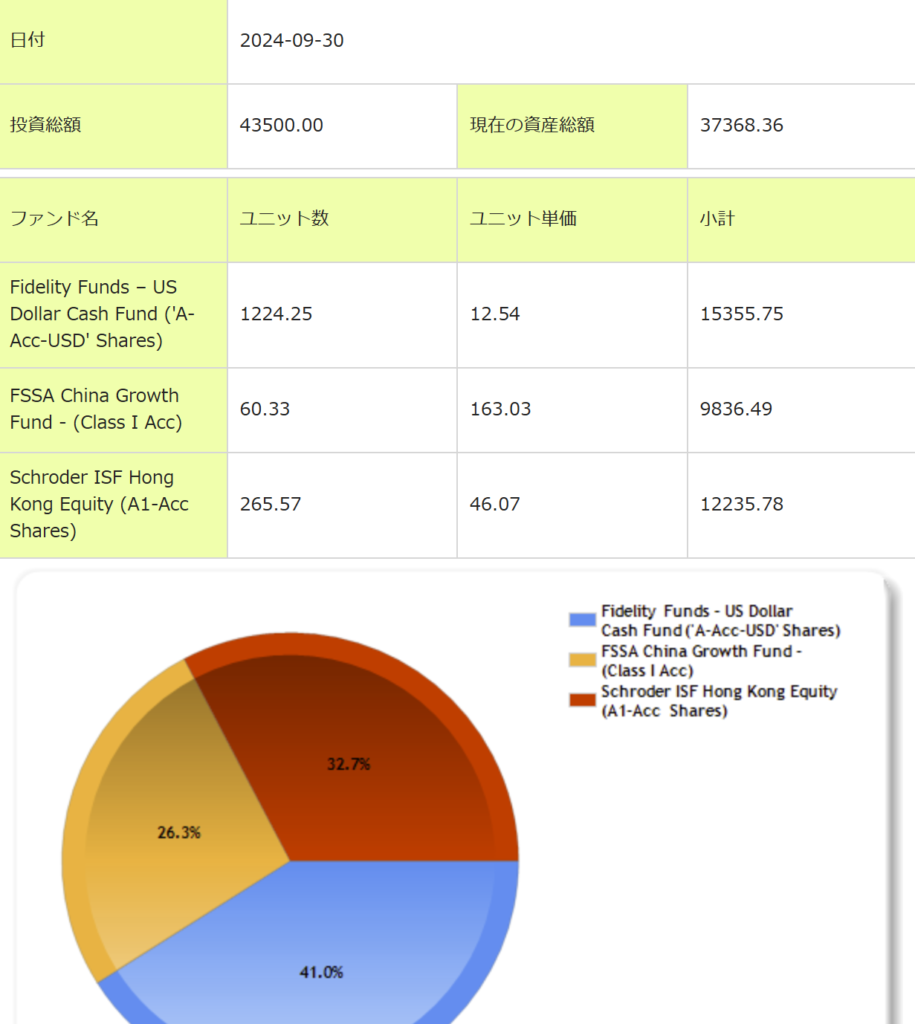Click the Schroder legend label text
The height and width of the screenshot is (1024, 915).
718,701
